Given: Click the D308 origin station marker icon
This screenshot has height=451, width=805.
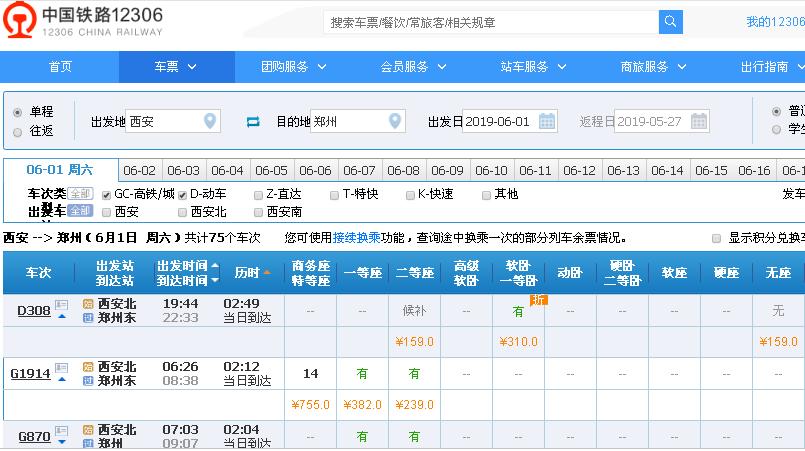Looking at the screenshot, I should pyautogui.click(x=88, y=304).
